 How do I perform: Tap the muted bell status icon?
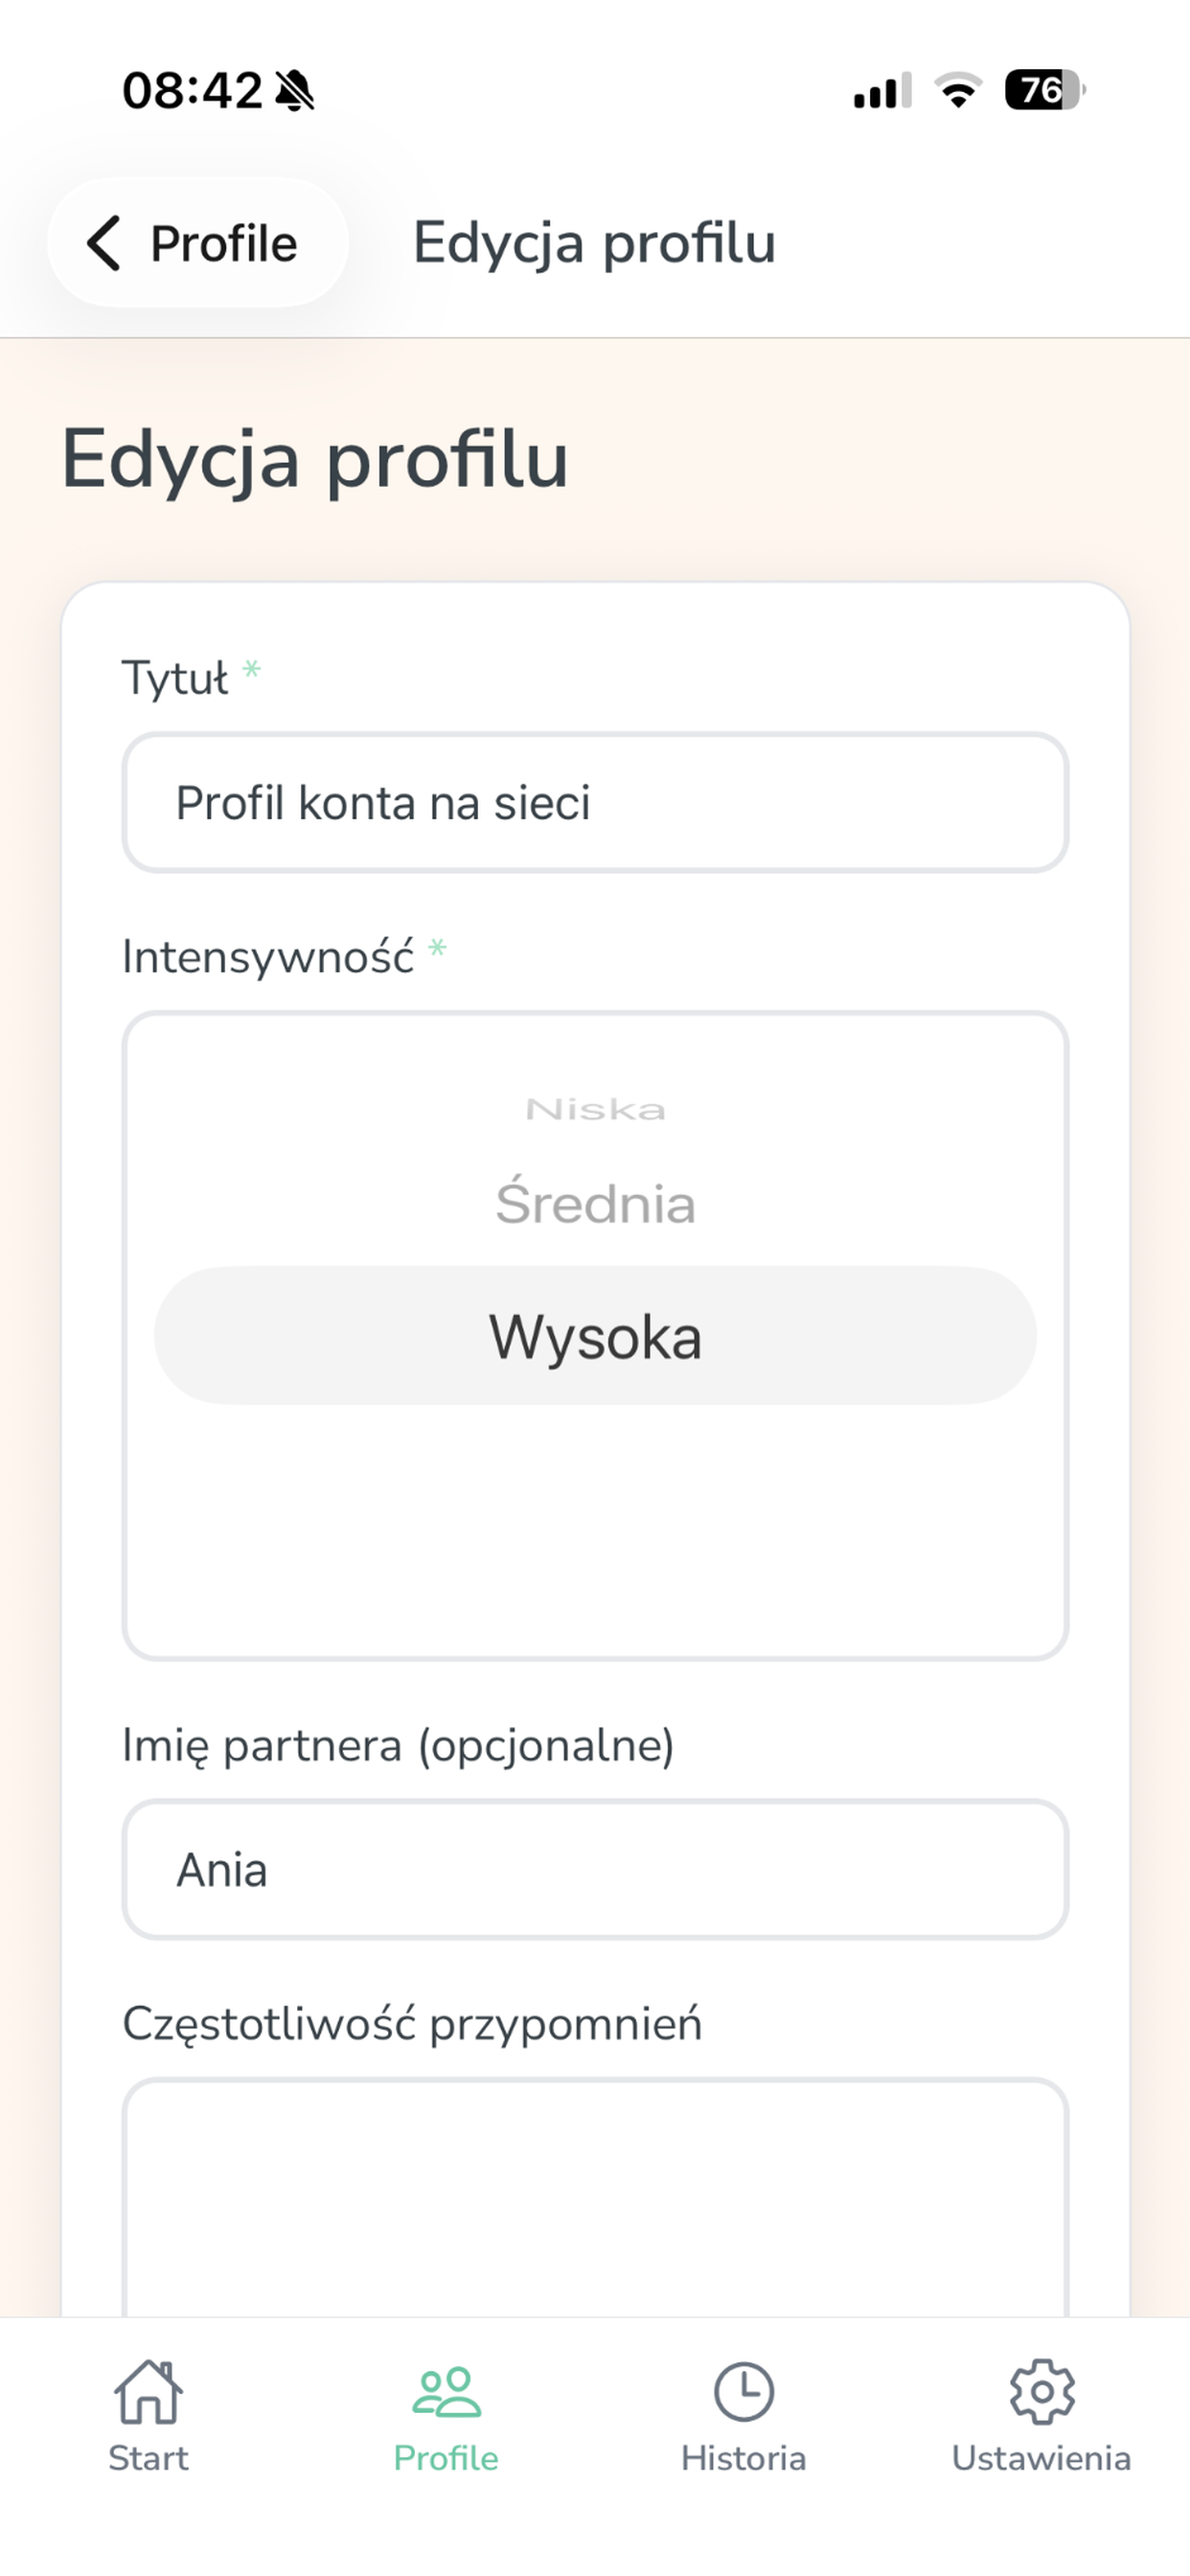coord(294,91)
